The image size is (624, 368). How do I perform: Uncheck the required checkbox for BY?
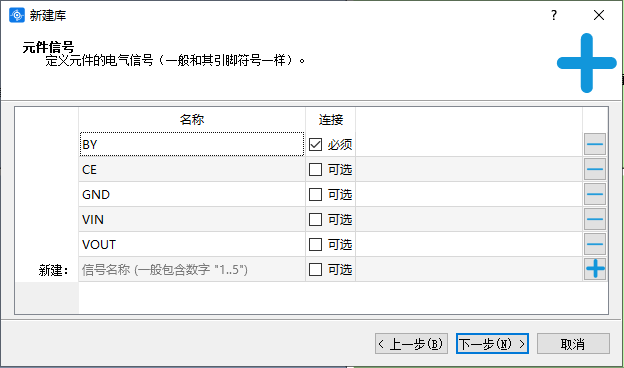click(316, 144)
